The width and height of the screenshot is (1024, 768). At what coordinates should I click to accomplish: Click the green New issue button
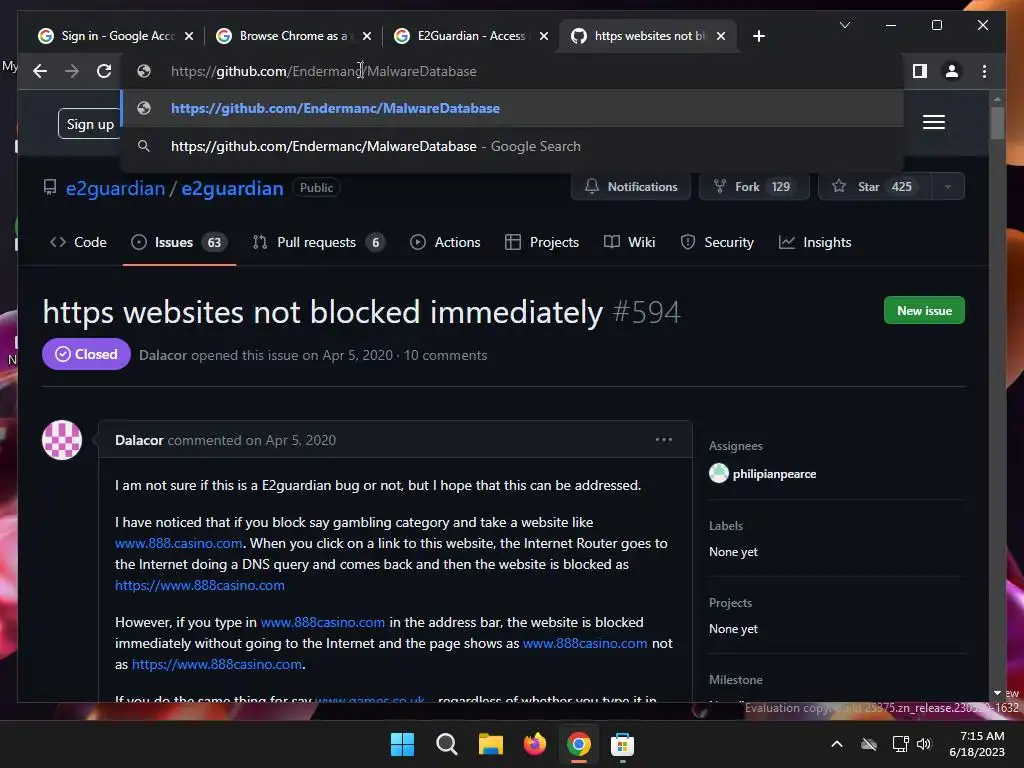[924, 311]
